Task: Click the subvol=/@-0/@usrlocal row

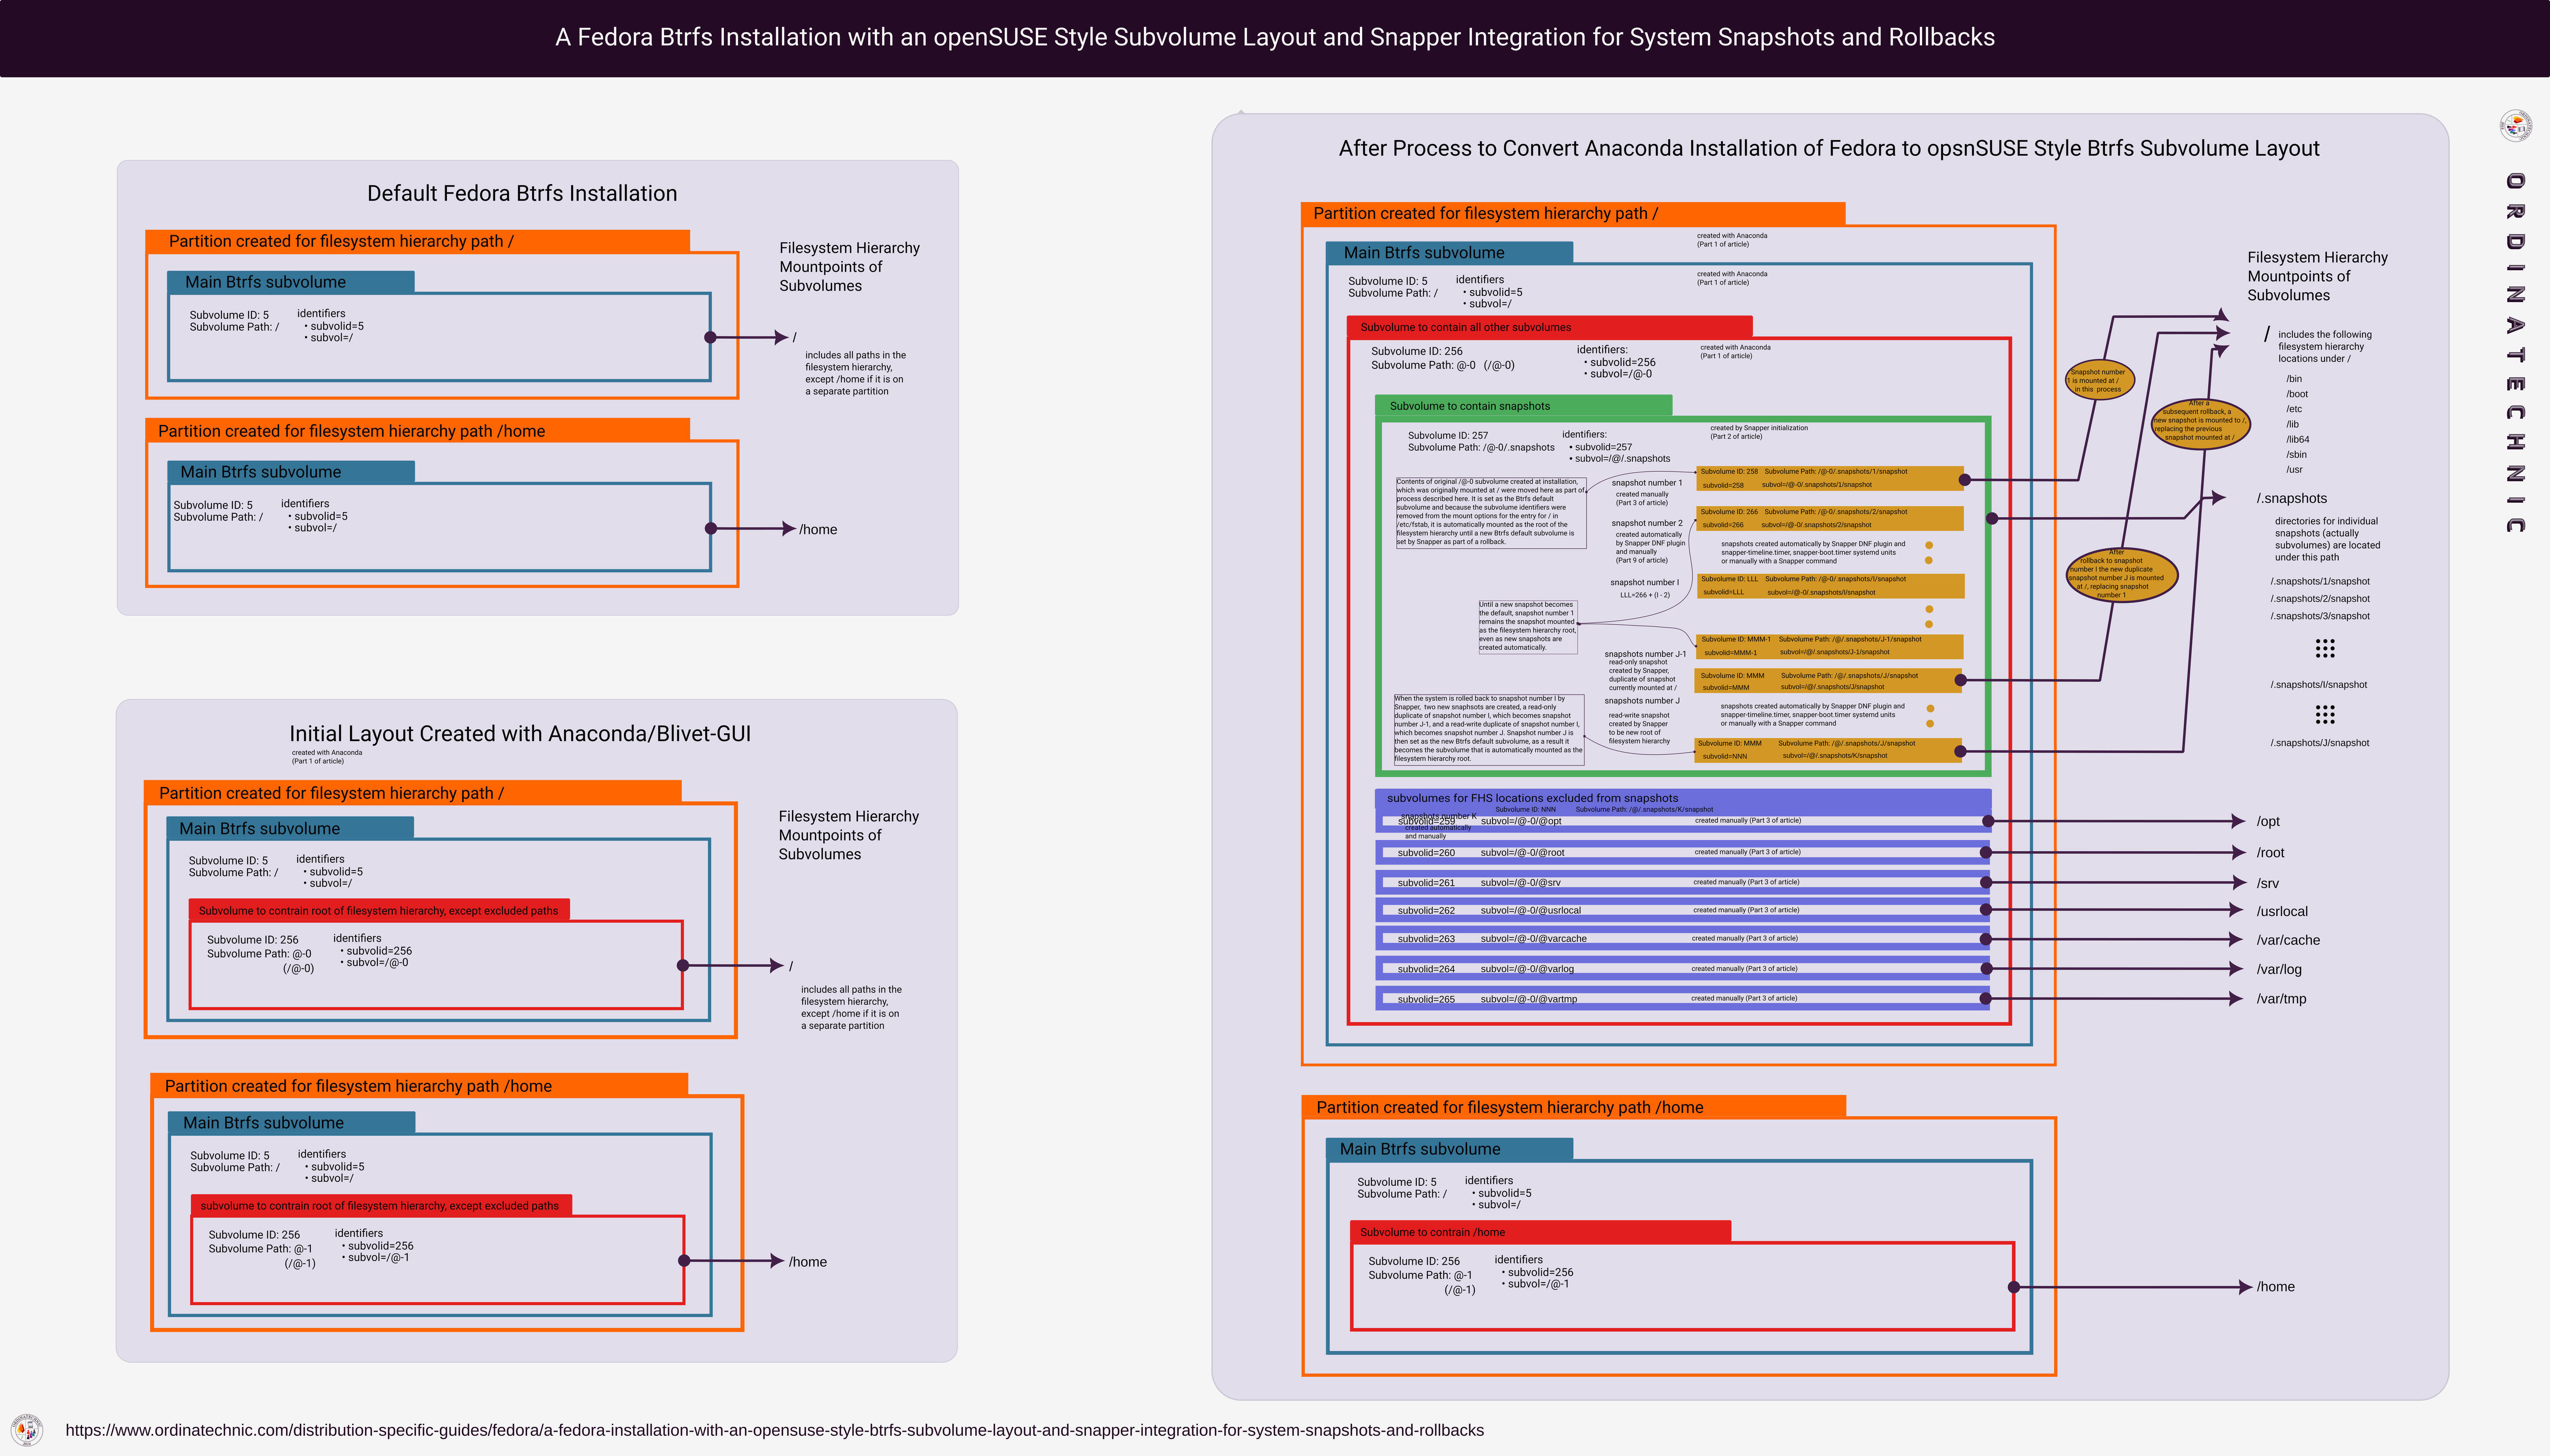Action: (x=1683, y=910)
